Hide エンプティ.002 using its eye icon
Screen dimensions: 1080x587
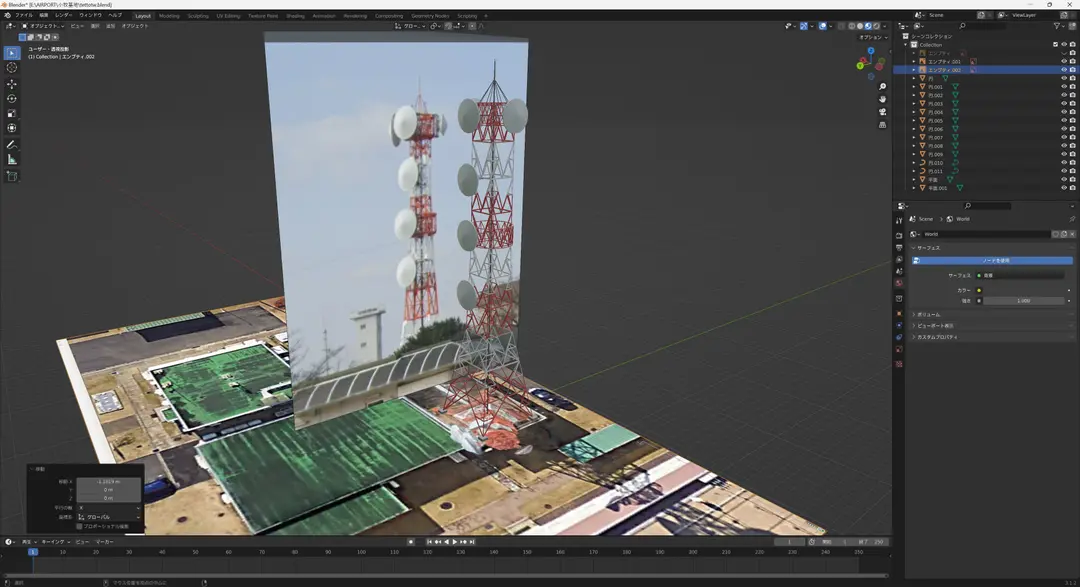[1063, 70]
